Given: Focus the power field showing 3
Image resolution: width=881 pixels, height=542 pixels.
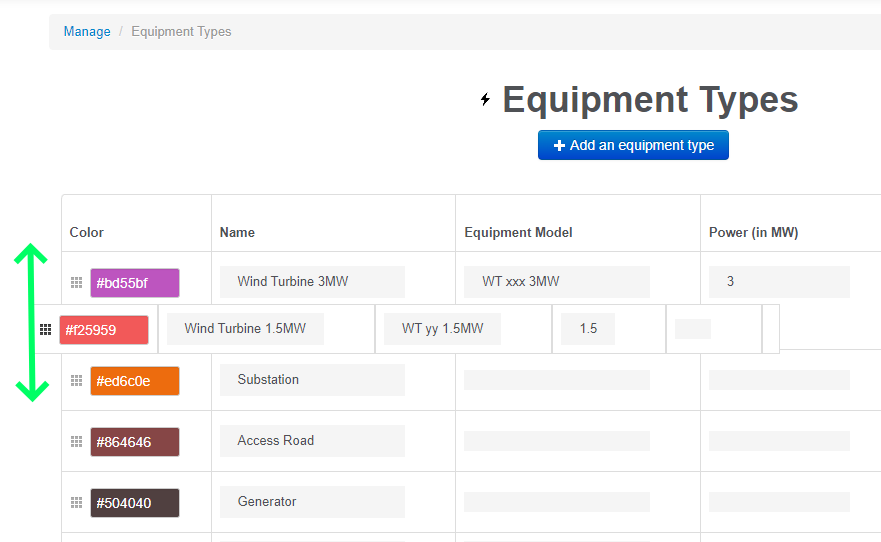Looking at the screenshot, I should tap(778, 282).
